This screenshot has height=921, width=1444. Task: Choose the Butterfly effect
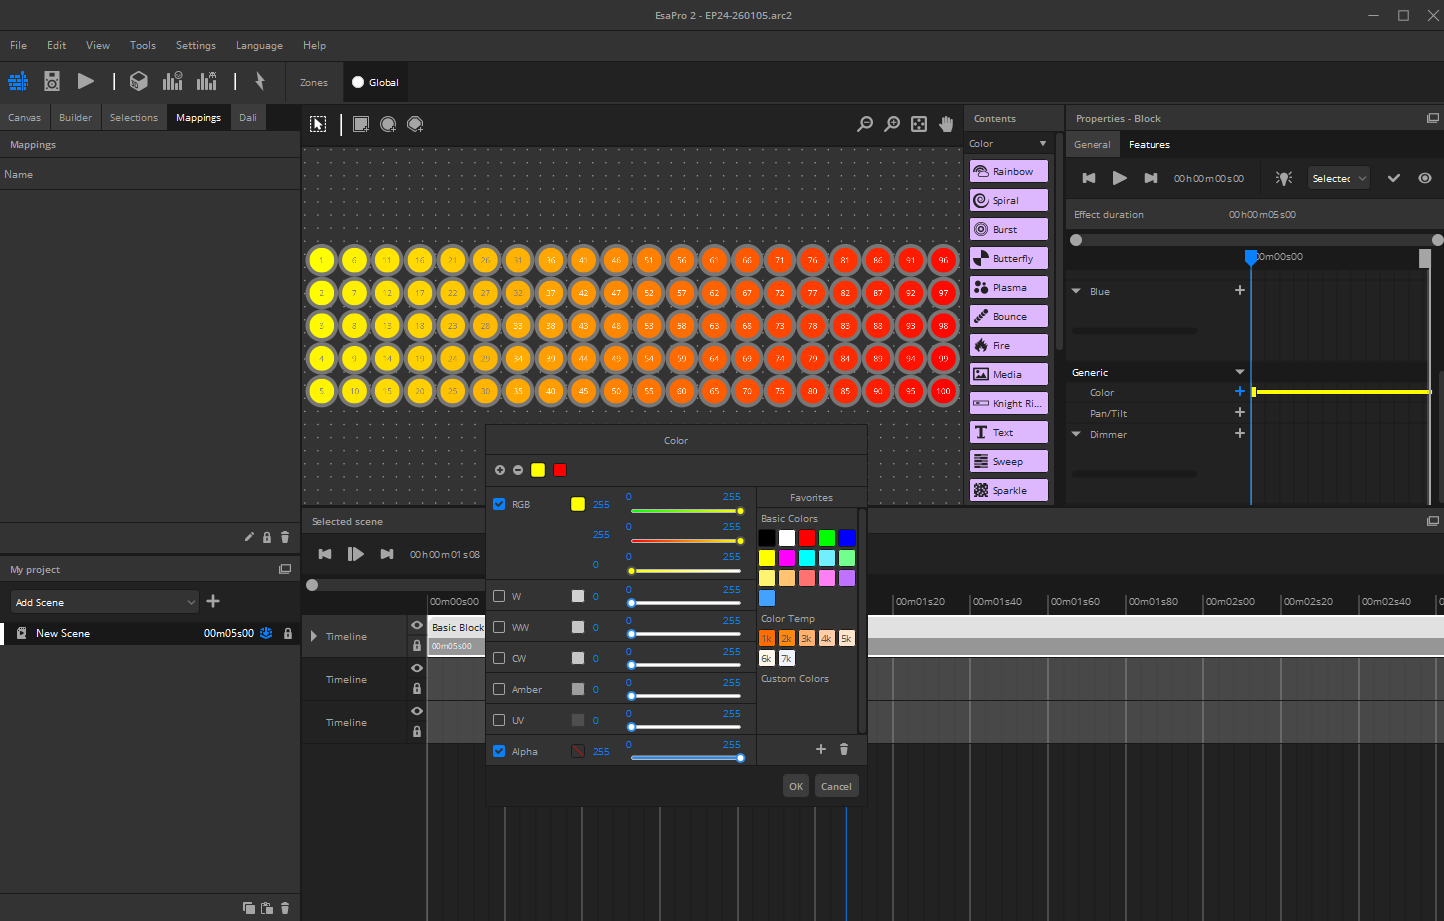(x=1008, y=258)
